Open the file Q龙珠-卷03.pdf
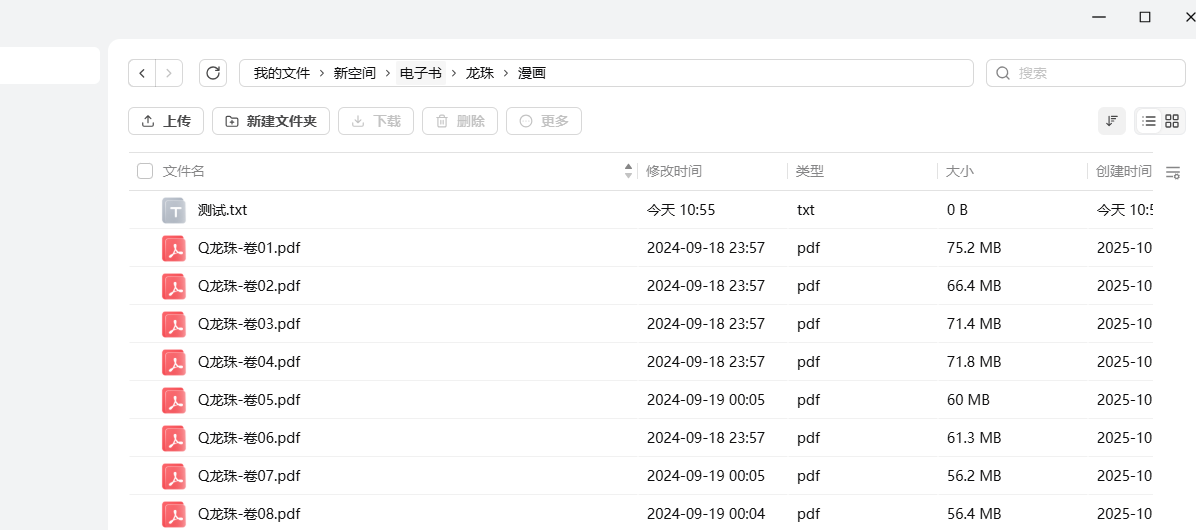Screen dimensions: 1196x530 (x=249, y=324)
